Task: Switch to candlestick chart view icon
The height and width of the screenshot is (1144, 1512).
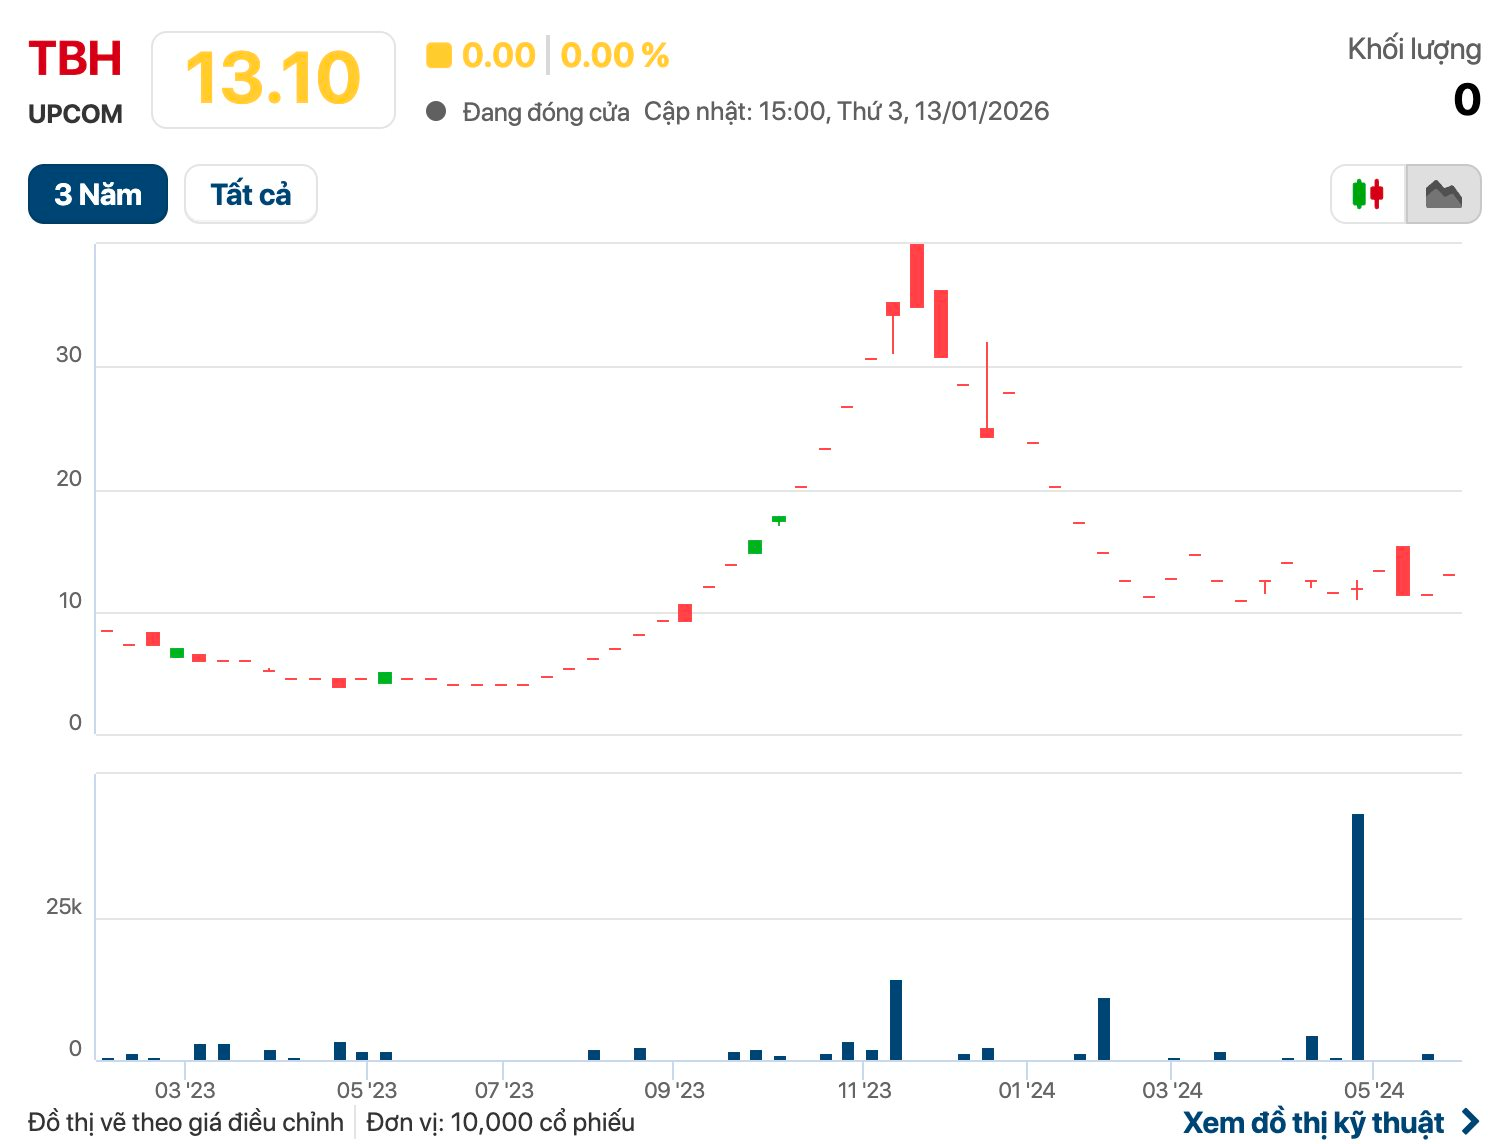Action: click(x=1367, y=194)
